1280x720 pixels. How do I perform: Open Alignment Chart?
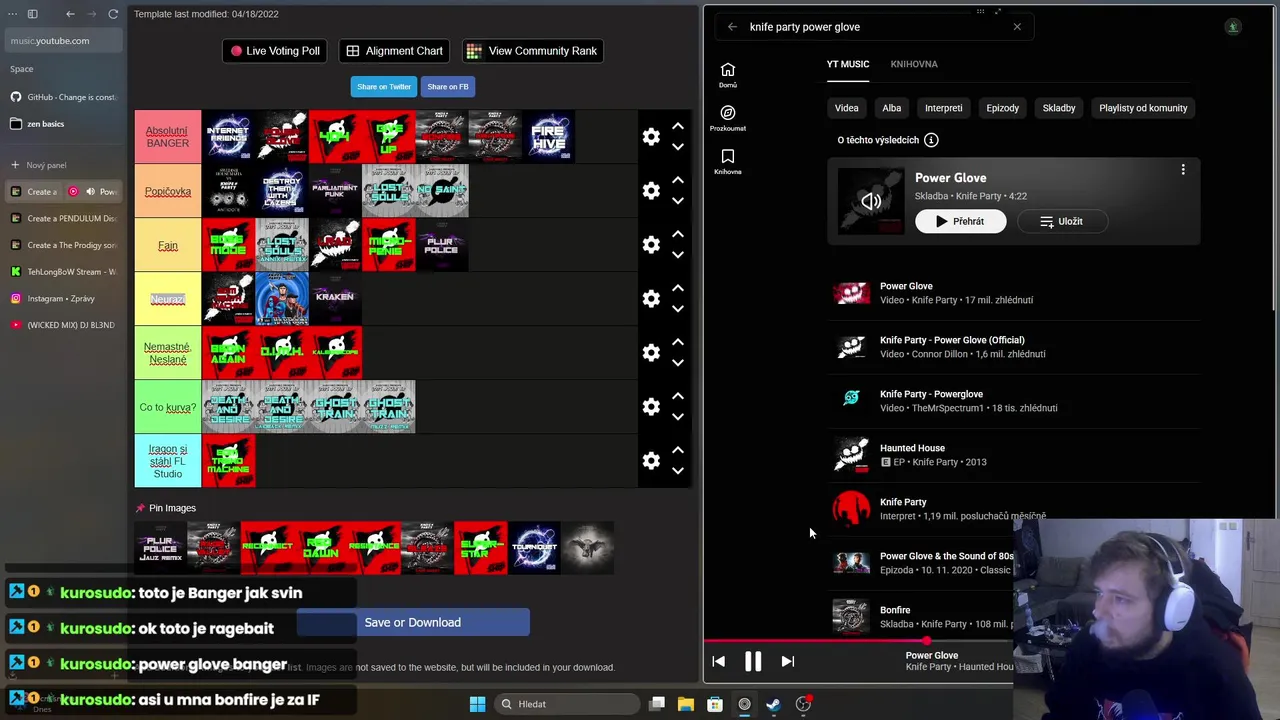tap(394, 51)
